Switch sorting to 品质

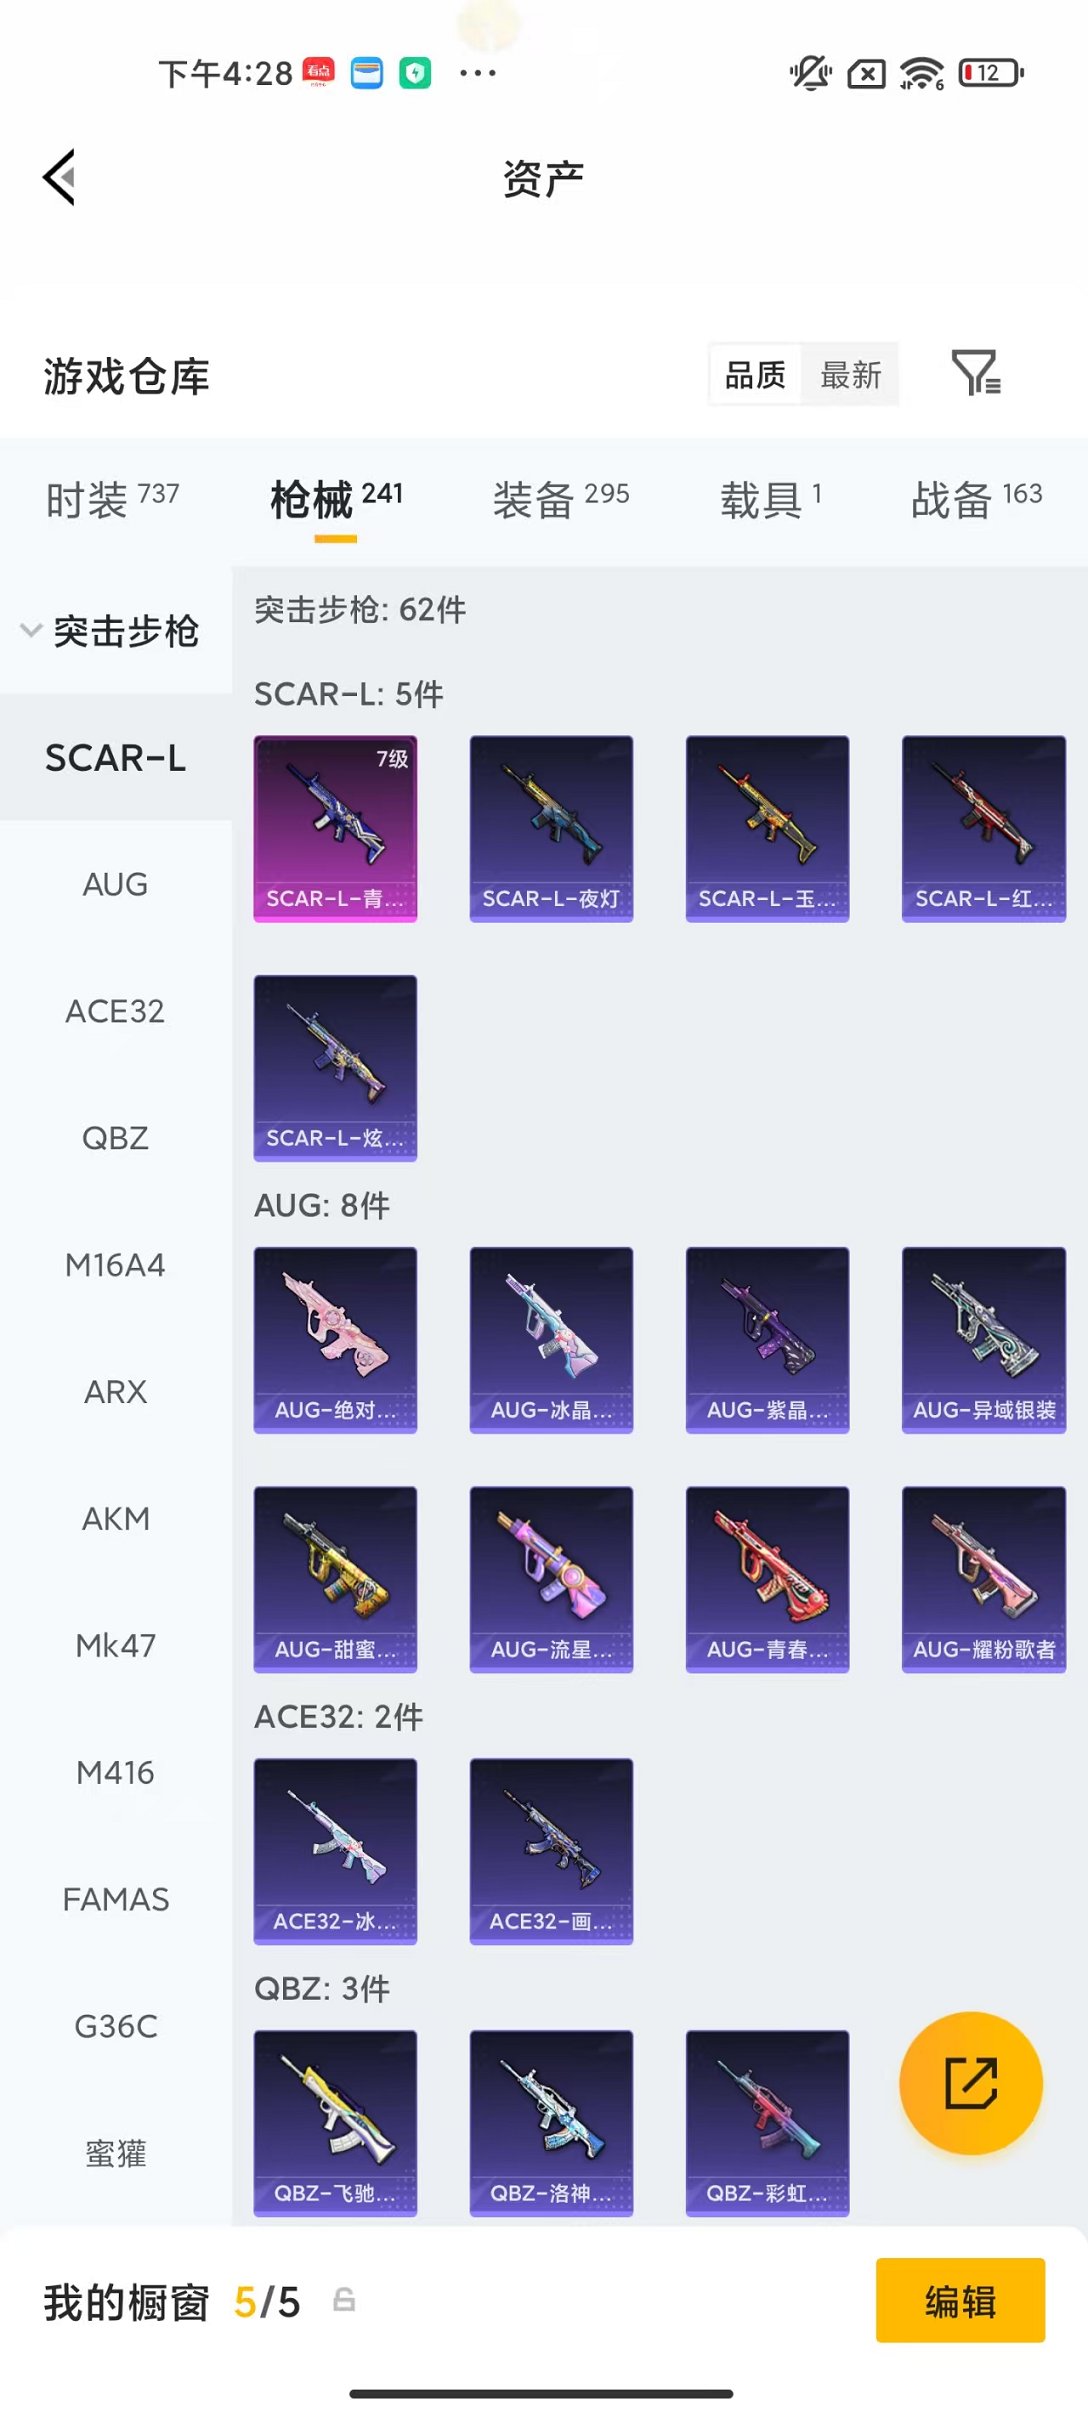click(755, 375)
